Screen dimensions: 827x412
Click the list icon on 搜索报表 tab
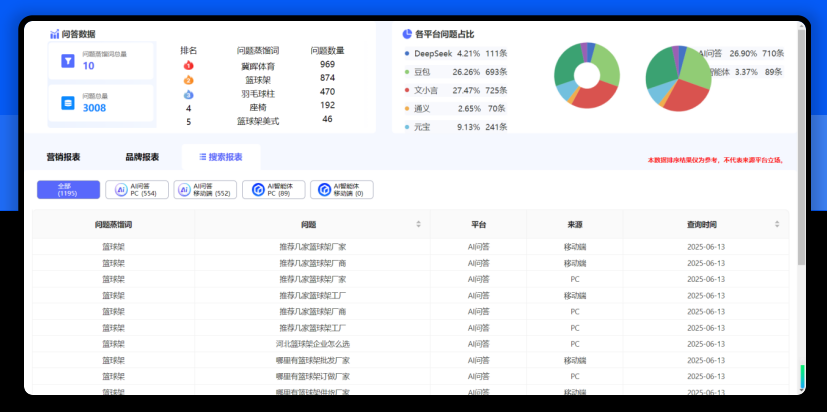[x=203, y=157]
